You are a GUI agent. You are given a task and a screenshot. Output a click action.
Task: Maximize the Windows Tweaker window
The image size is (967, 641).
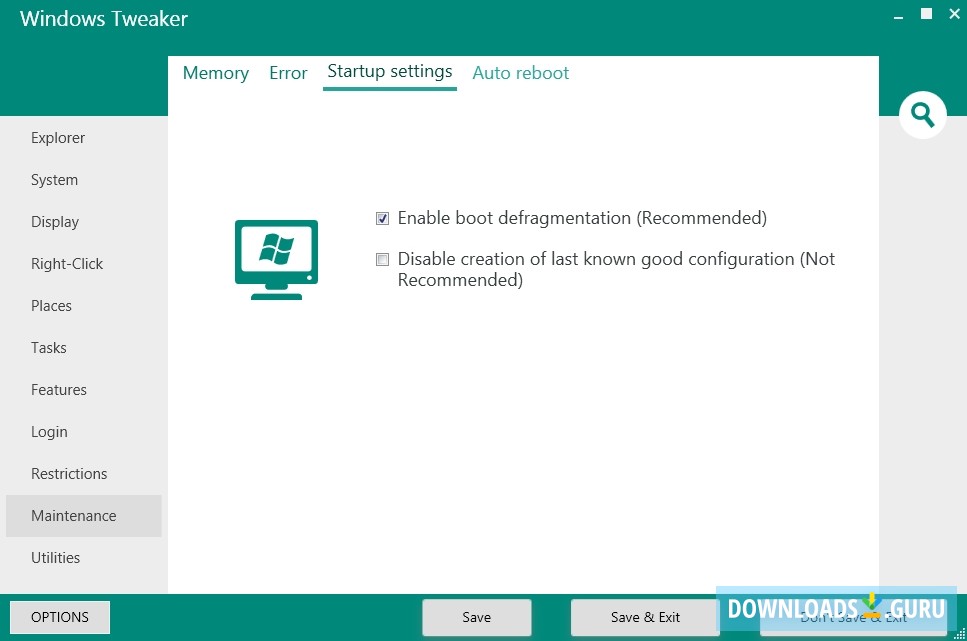point(926,14)
